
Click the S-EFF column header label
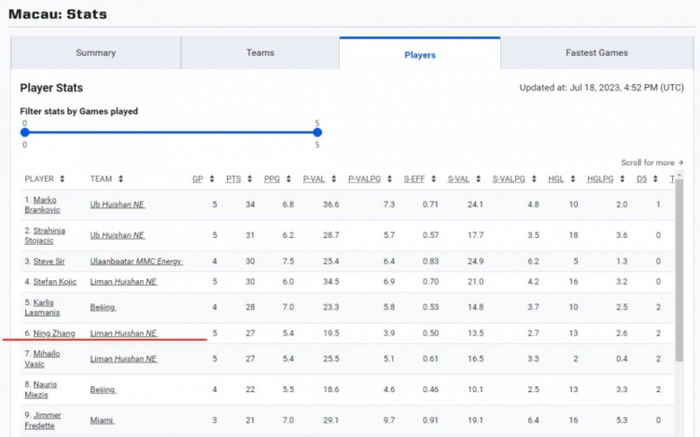point(414,179)
